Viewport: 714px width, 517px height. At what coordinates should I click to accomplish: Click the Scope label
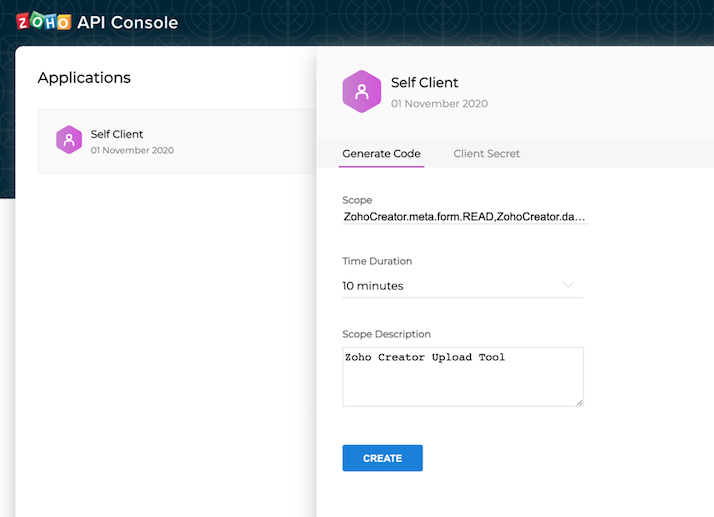tap(357, 200)
